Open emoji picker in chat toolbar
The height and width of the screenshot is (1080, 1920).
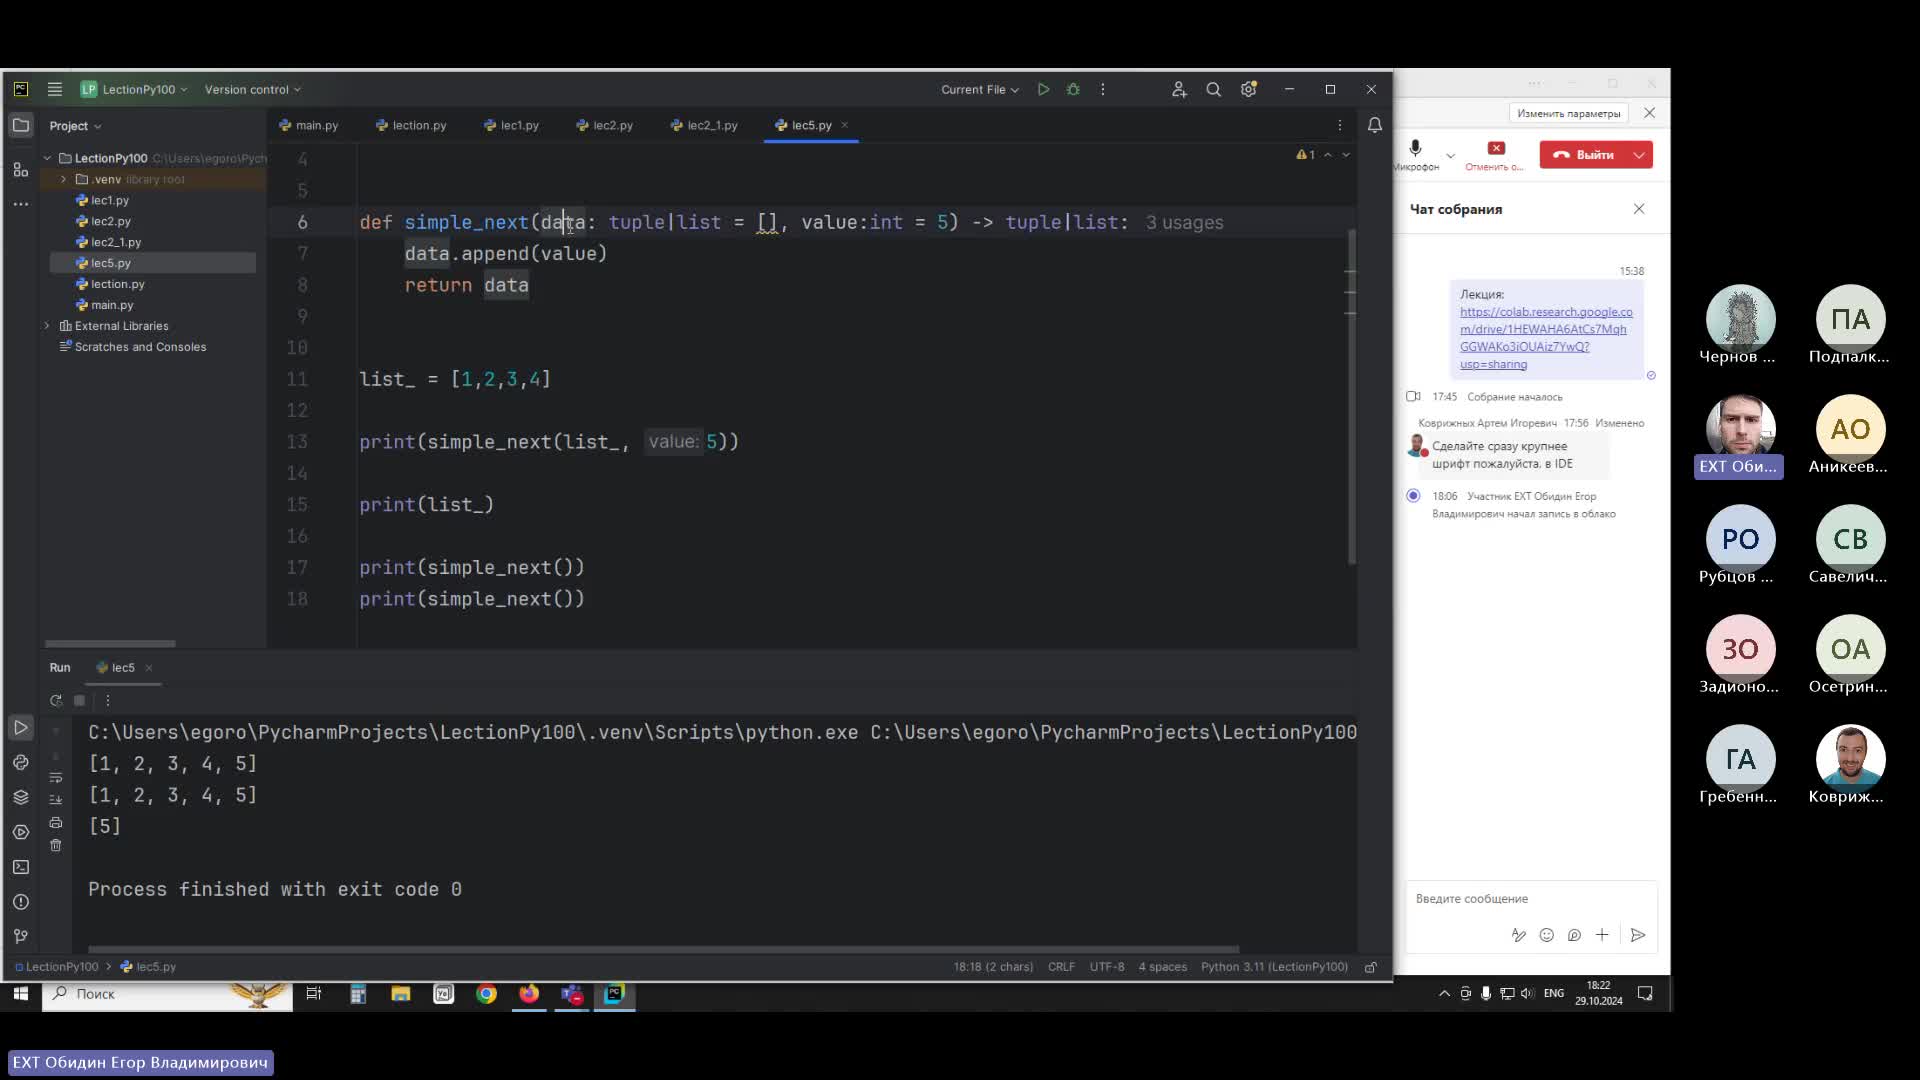(x=1547, y=935)
